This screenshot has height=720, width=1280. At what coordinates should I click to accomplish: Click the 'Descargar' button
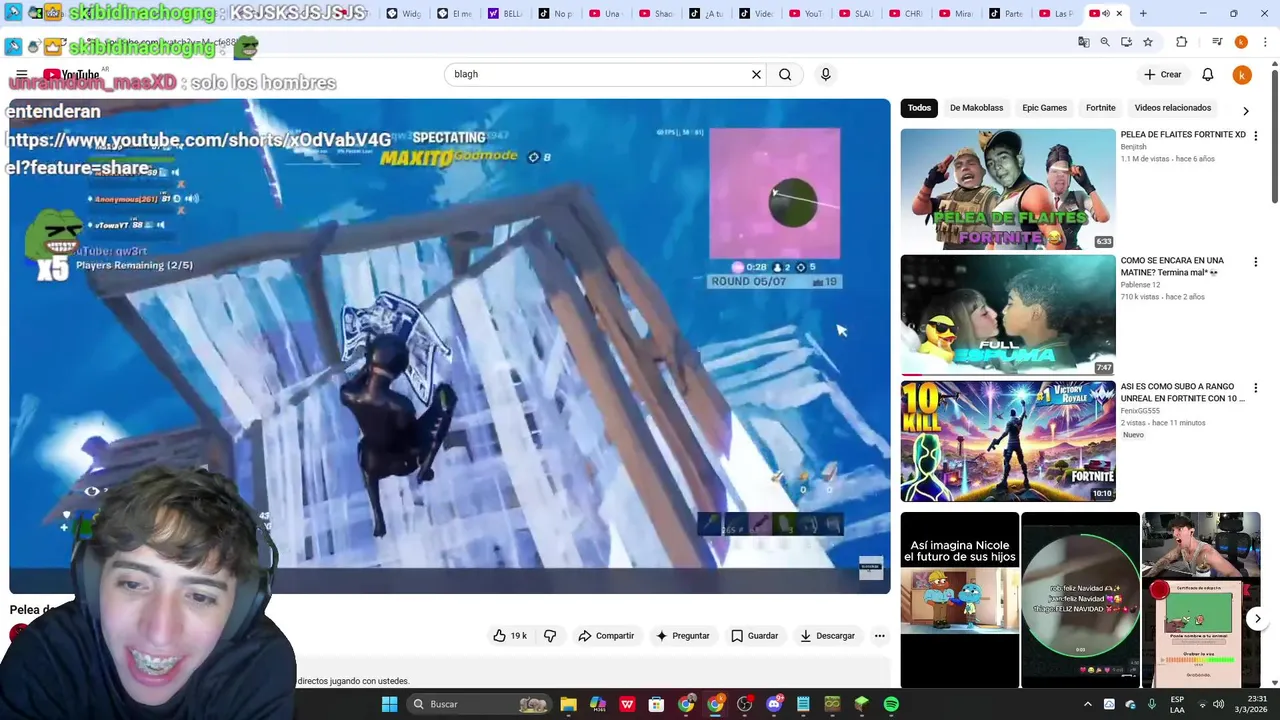point(827,636)
